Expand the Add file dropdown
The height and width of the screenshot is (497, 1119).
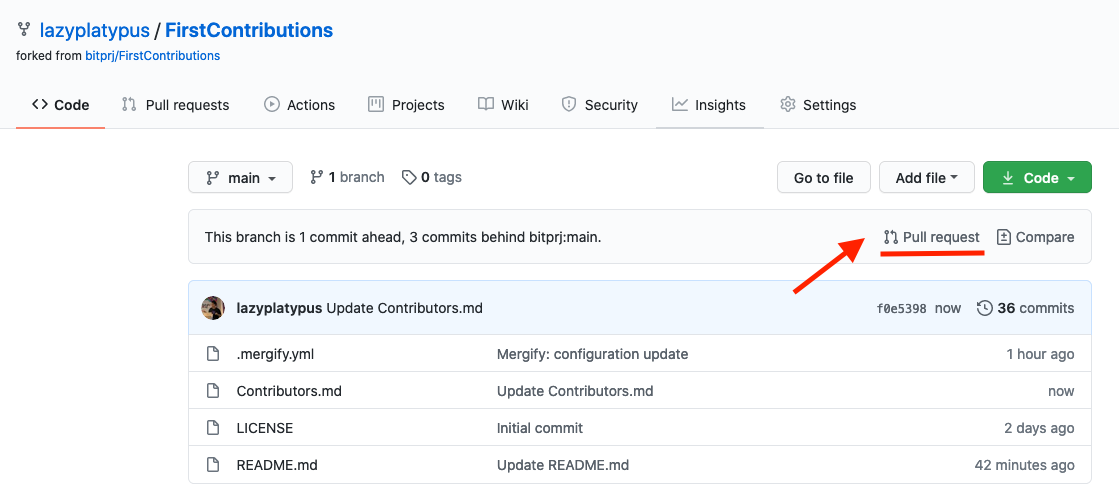[926, 178]
